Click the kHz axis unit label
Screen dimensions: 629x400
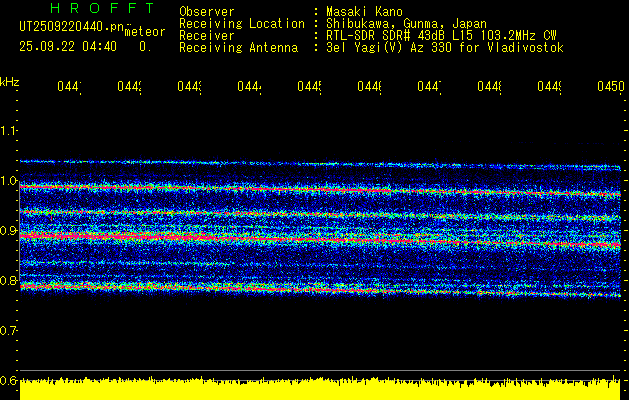(10, 80)
